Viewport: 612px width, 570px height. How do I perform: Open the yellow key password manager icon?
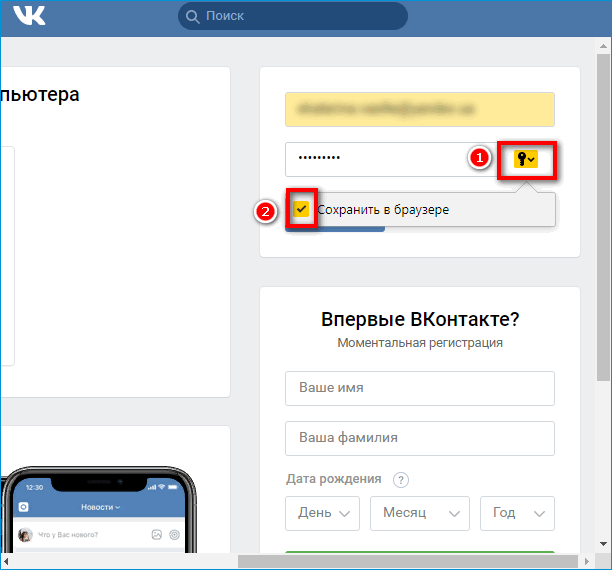526,159
